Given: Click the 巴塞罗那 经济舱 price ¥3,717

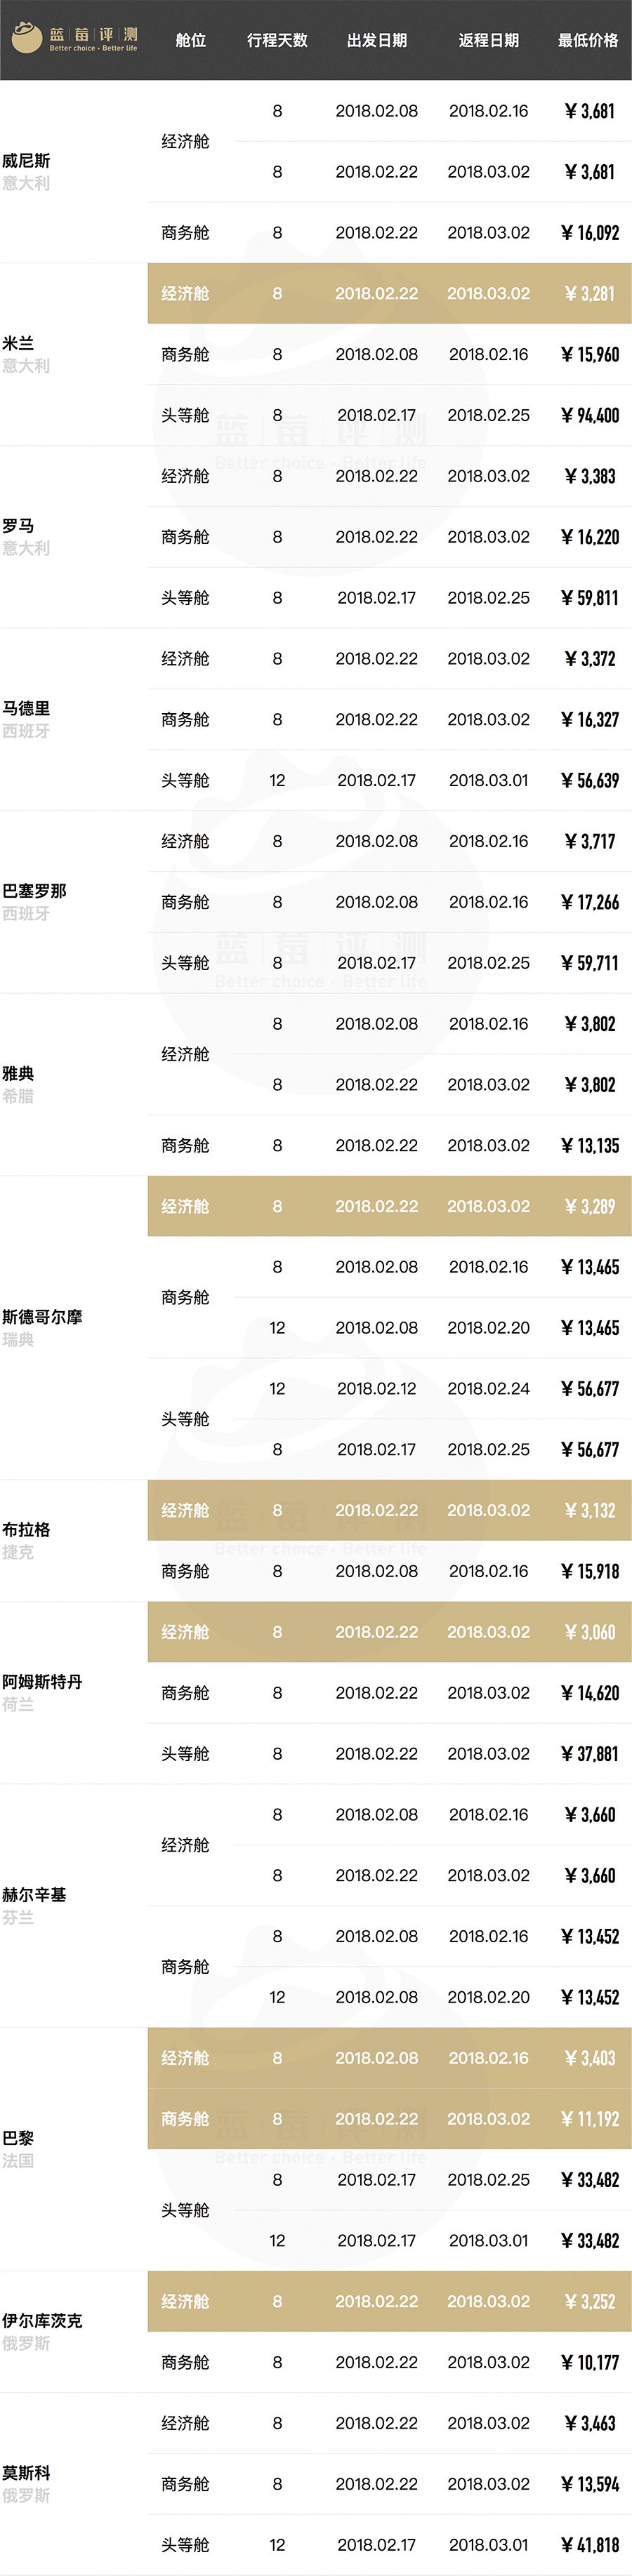Looking at the screenshot, I should pos(590,841).
